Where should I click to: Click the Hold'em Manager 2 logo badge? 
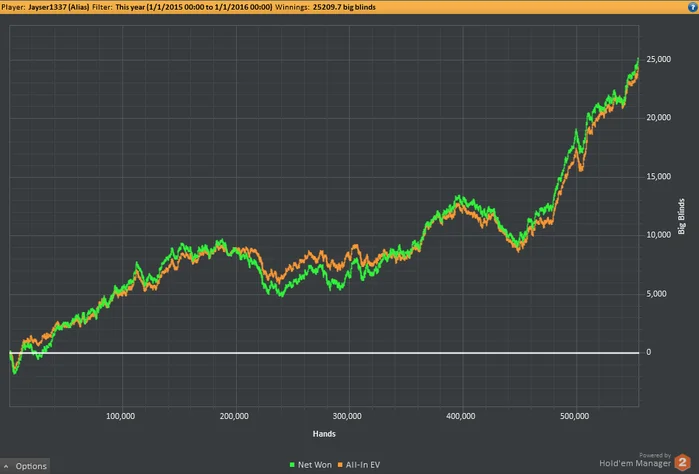pyautogui.click(x=685, y=463)
